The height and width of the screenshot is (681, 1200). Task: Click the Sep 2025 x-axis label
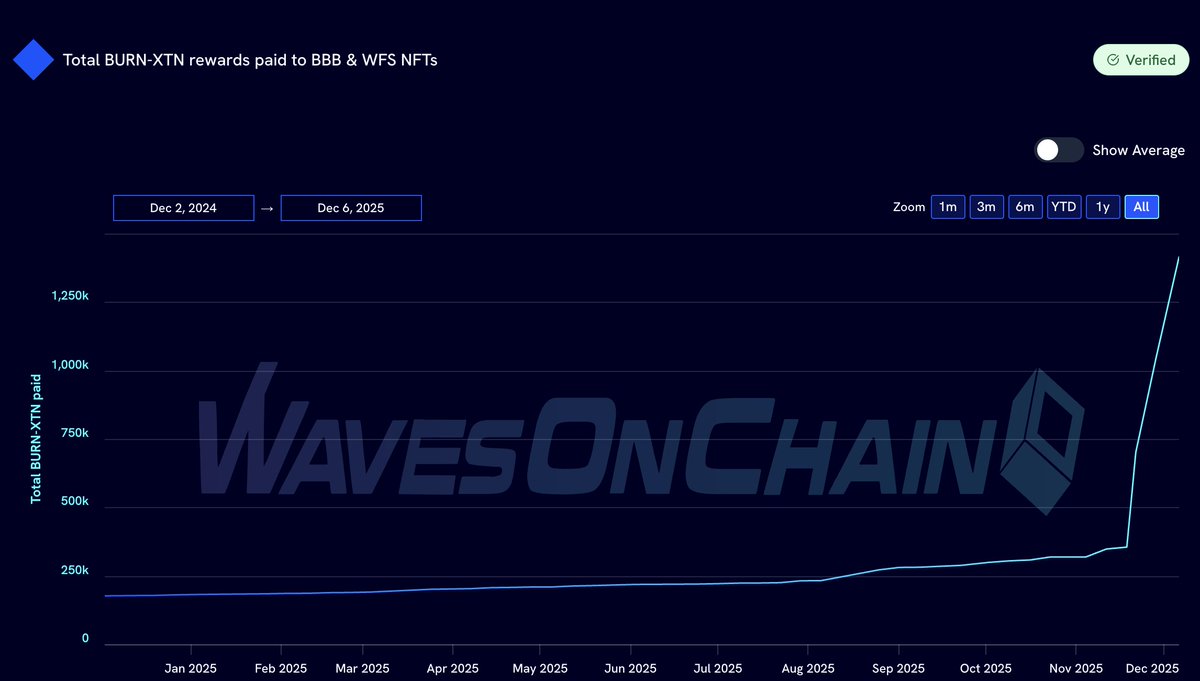click(897, 668)
